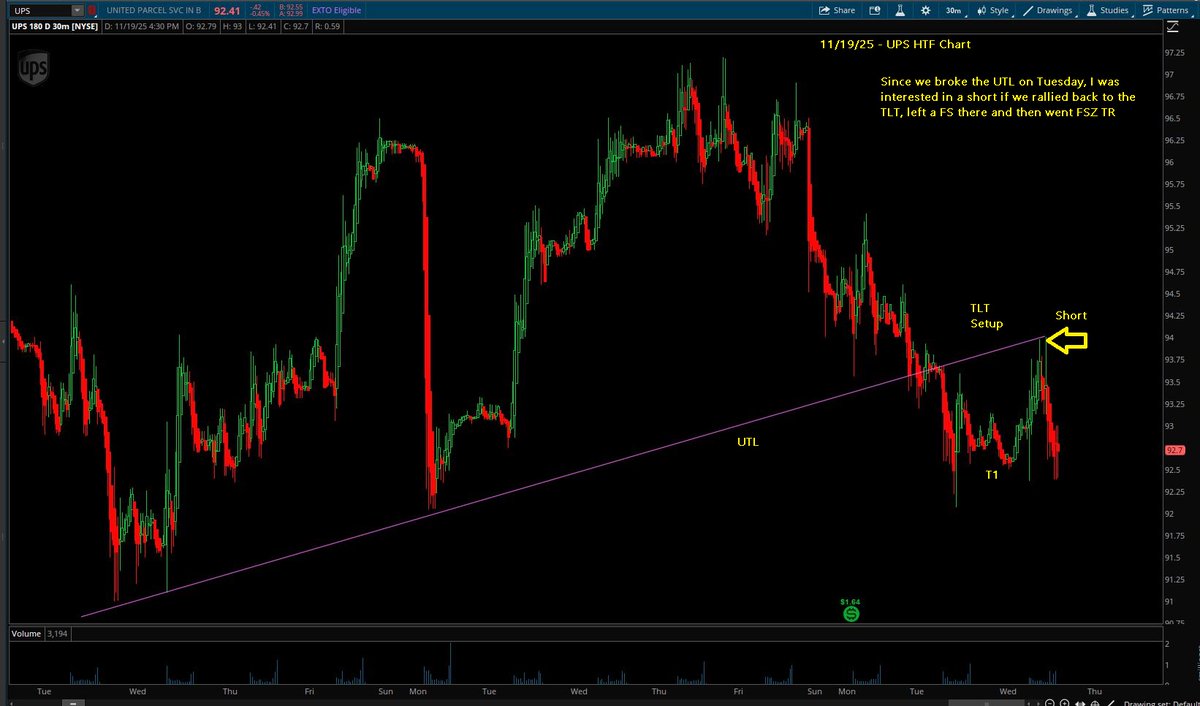Screen dimensions: 1200x706
Task: Click the 'R: 0.59' range value
Action: coord(330,26)
